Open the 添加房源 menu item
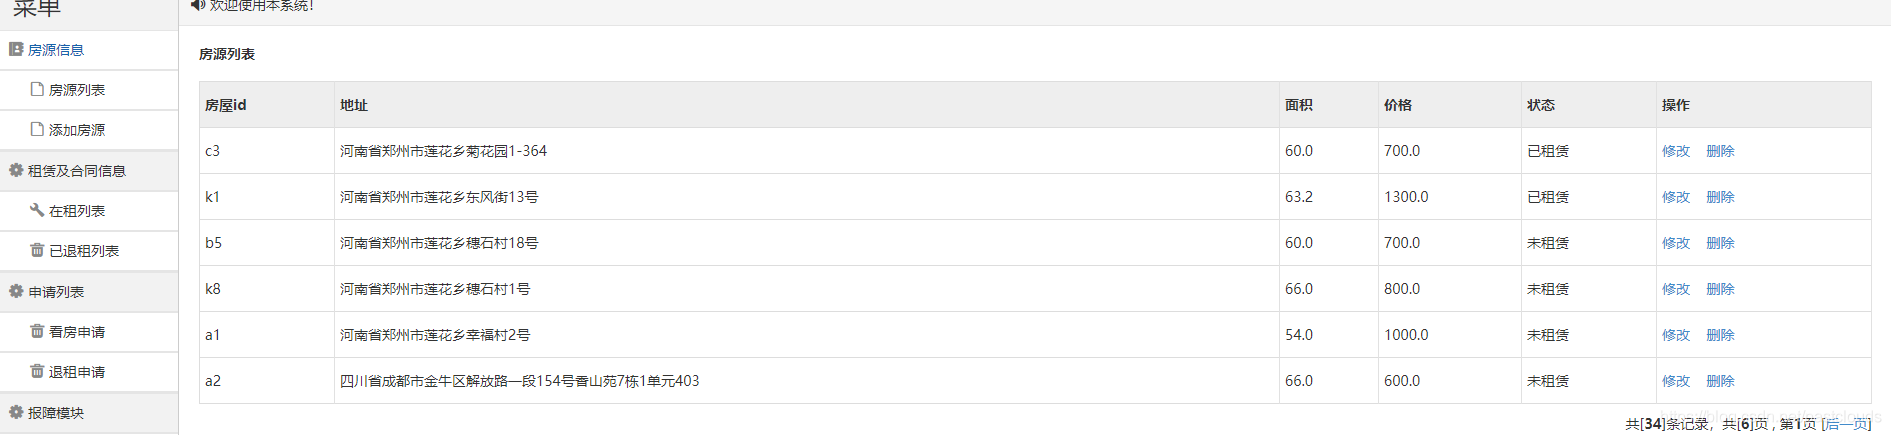Viewport: 1891px width, 435px height. (x=77, y=130)
